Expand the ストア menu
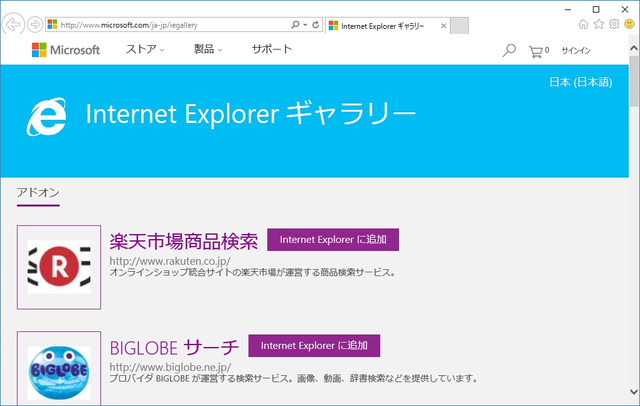This screenshot has height=406, width=640. point(145,49)
